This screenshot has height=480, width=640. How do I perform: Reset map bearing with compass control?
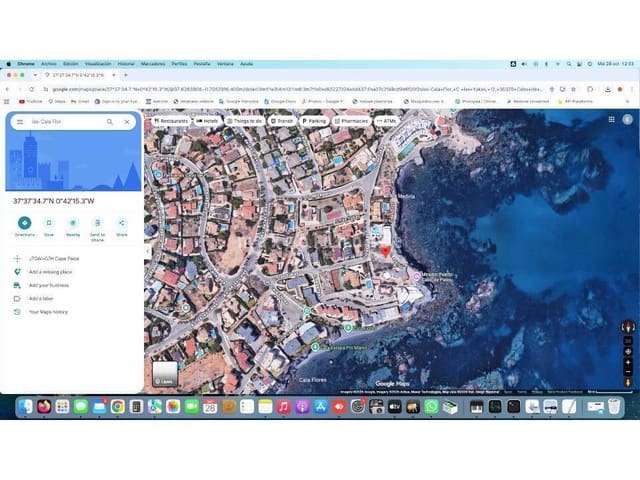click(628, 327)
